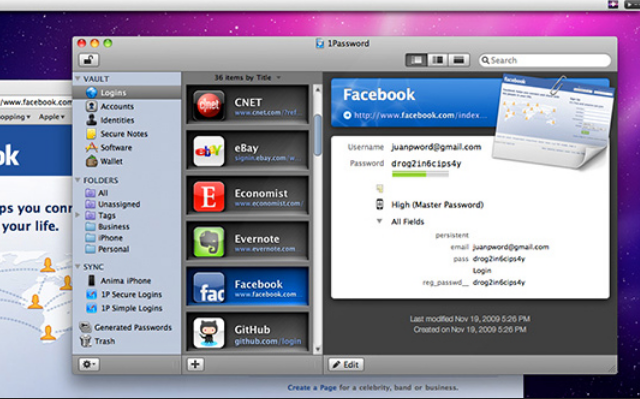
Task: Collapse the FOLDERS section triangle
Action: tap(78, 180)
